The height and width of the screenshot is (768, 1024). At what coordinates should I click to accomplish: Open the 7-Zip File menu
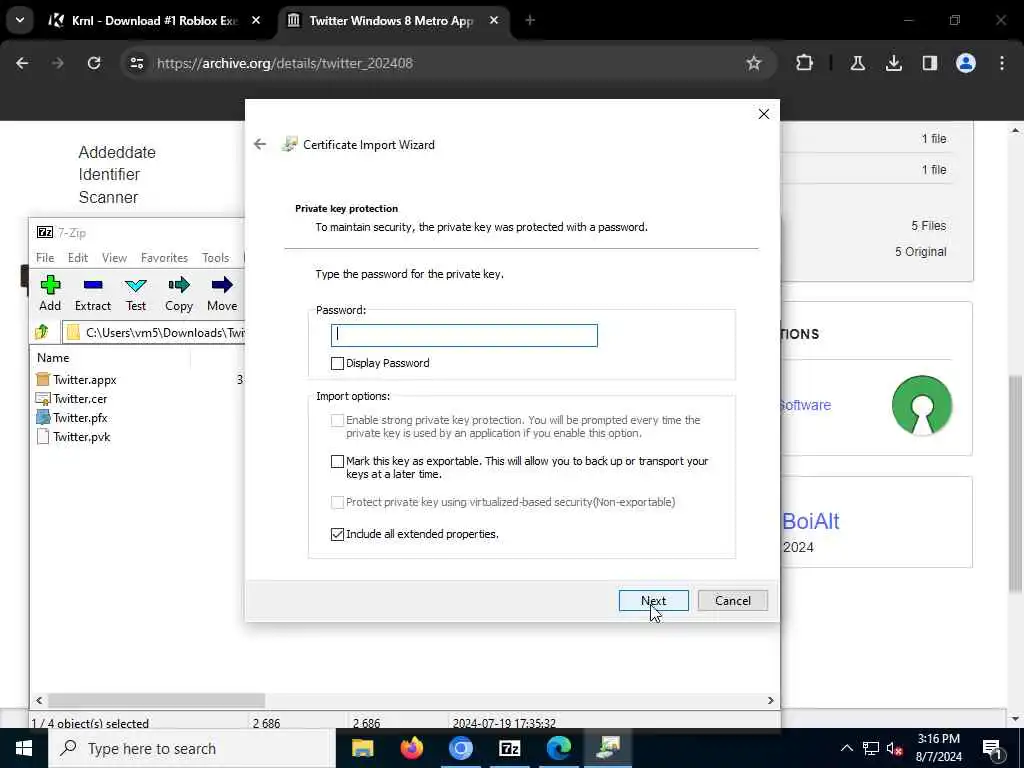[45, 258]
